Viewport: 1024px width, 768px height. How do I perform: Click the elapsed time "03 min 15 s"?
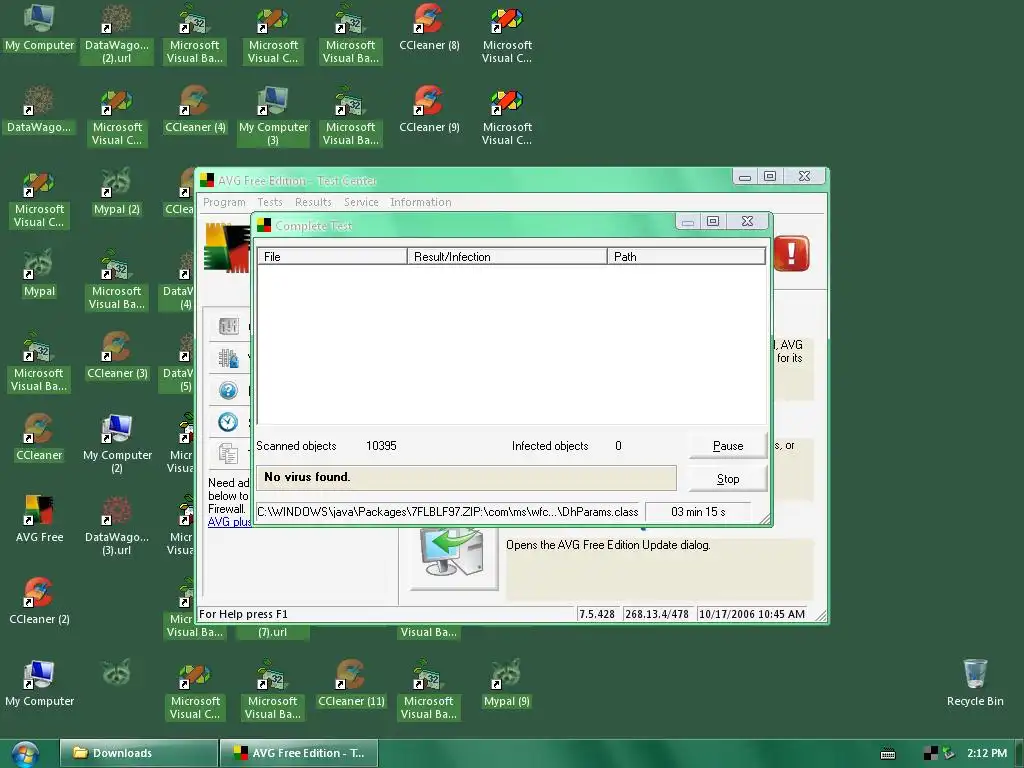(x=698, y=511)
